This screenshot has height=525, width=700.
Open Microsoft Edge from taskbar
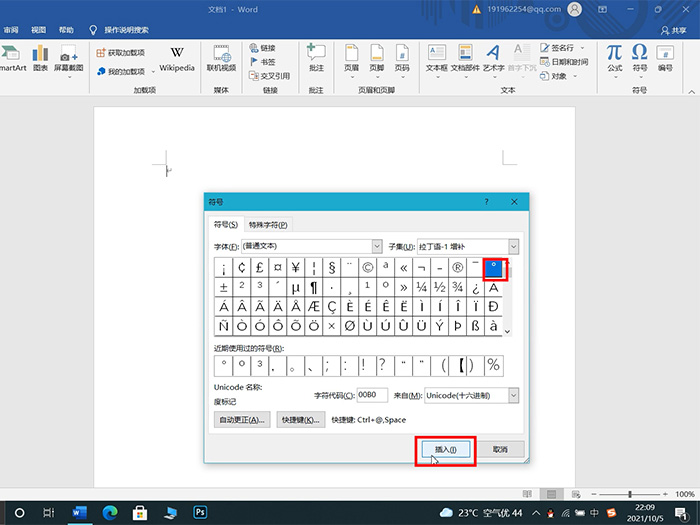pyautogui.click(x=110, y=512)
